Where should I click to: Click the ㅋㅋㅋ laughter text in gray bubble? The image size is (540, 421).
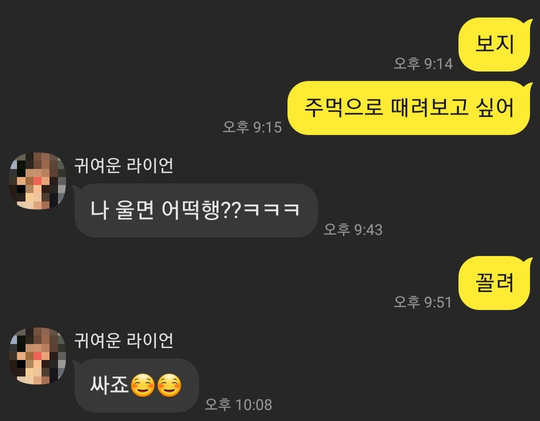(x=271, y=210)
